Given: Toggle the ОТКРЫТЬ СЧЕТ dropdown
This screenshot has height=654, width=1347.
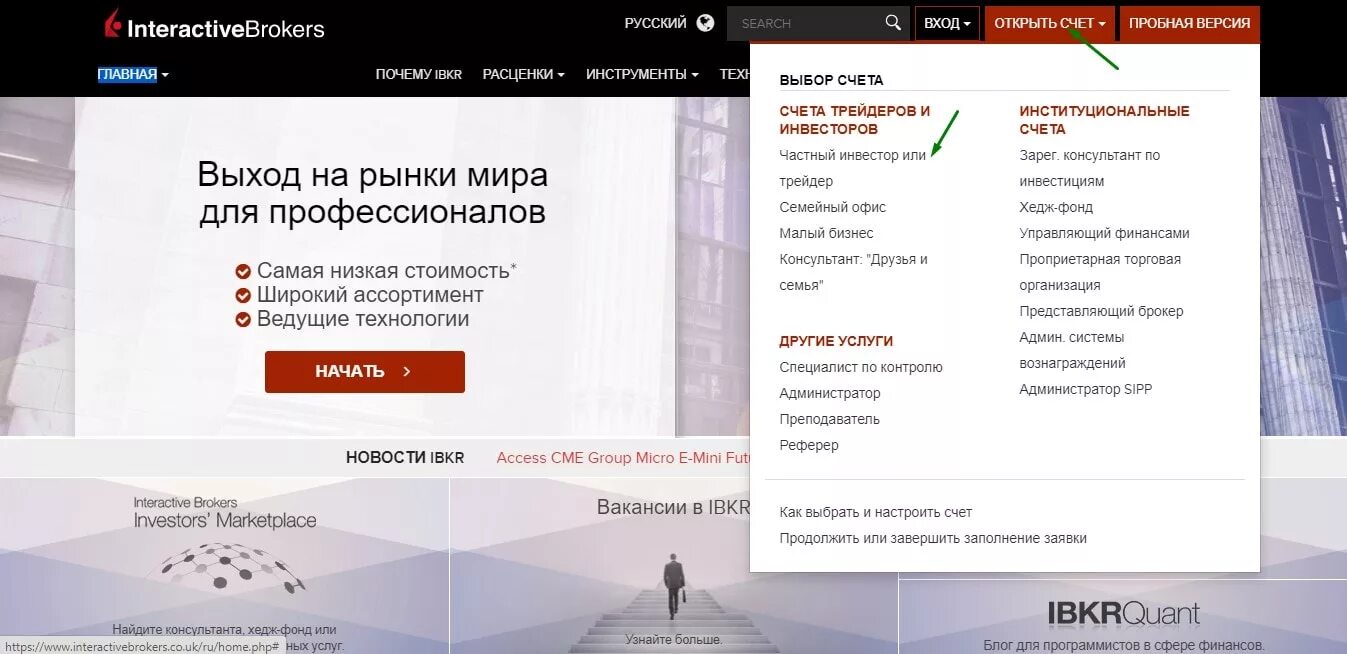Looking at the screenshot, I should pyautogui.click(x=1050, y=23).
